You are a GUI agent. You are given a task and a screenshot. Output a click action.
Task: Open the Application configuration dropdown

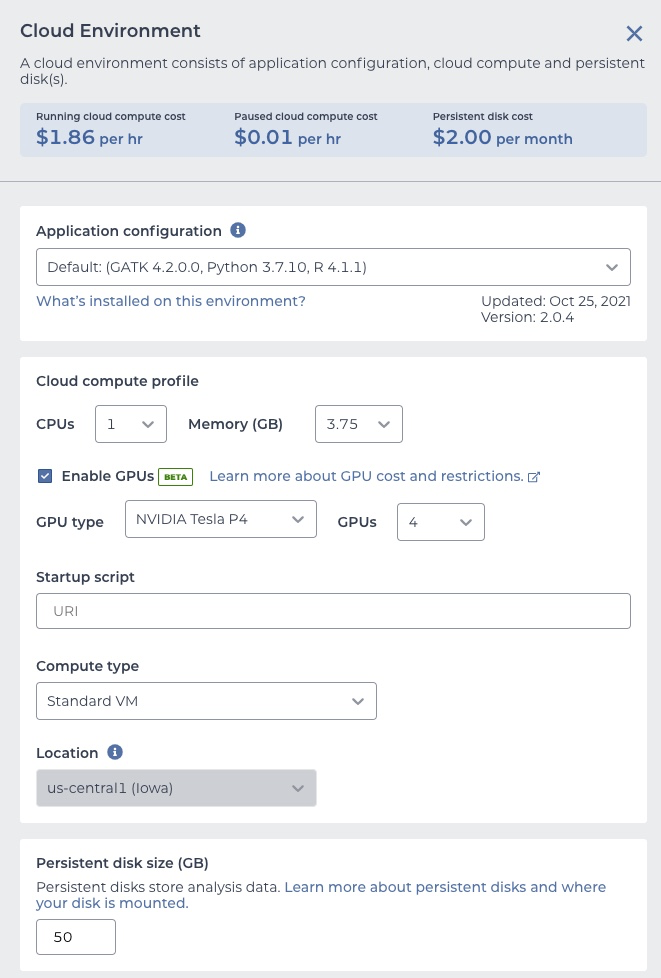pos(333,267)
